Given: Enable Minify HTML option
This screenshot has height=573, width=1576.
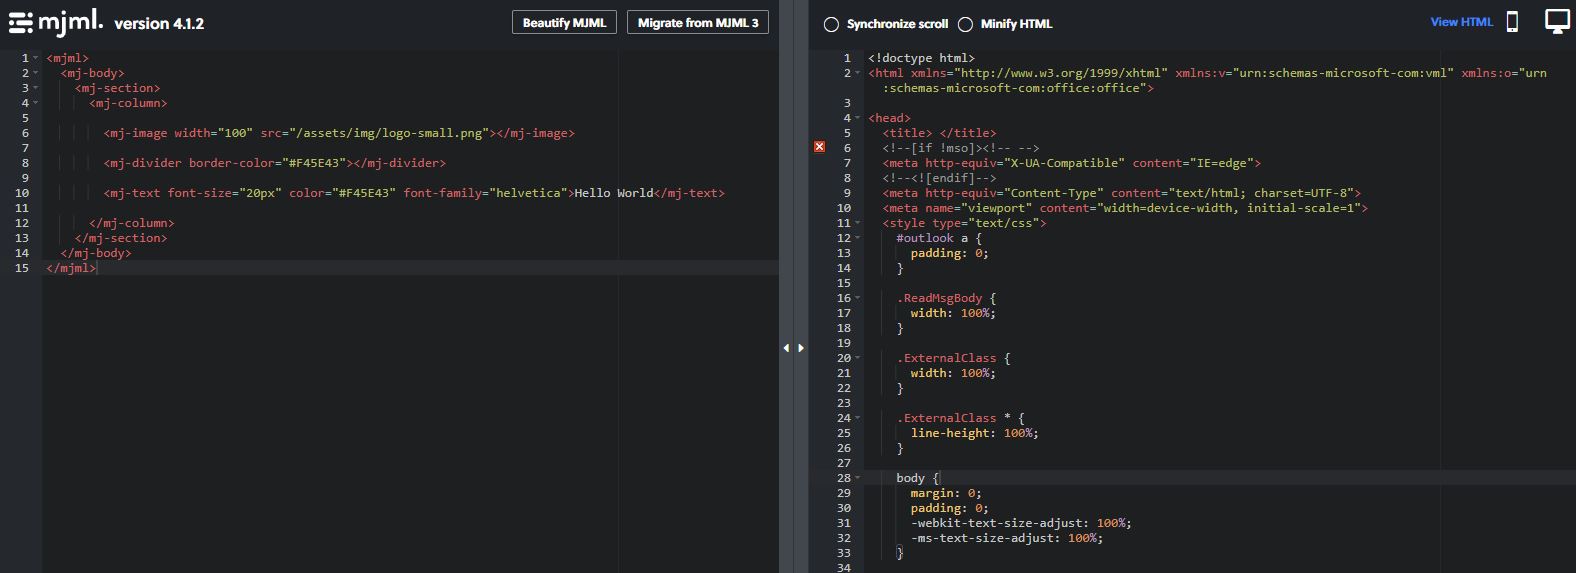Looking at the screenshot, I should 965,24.
